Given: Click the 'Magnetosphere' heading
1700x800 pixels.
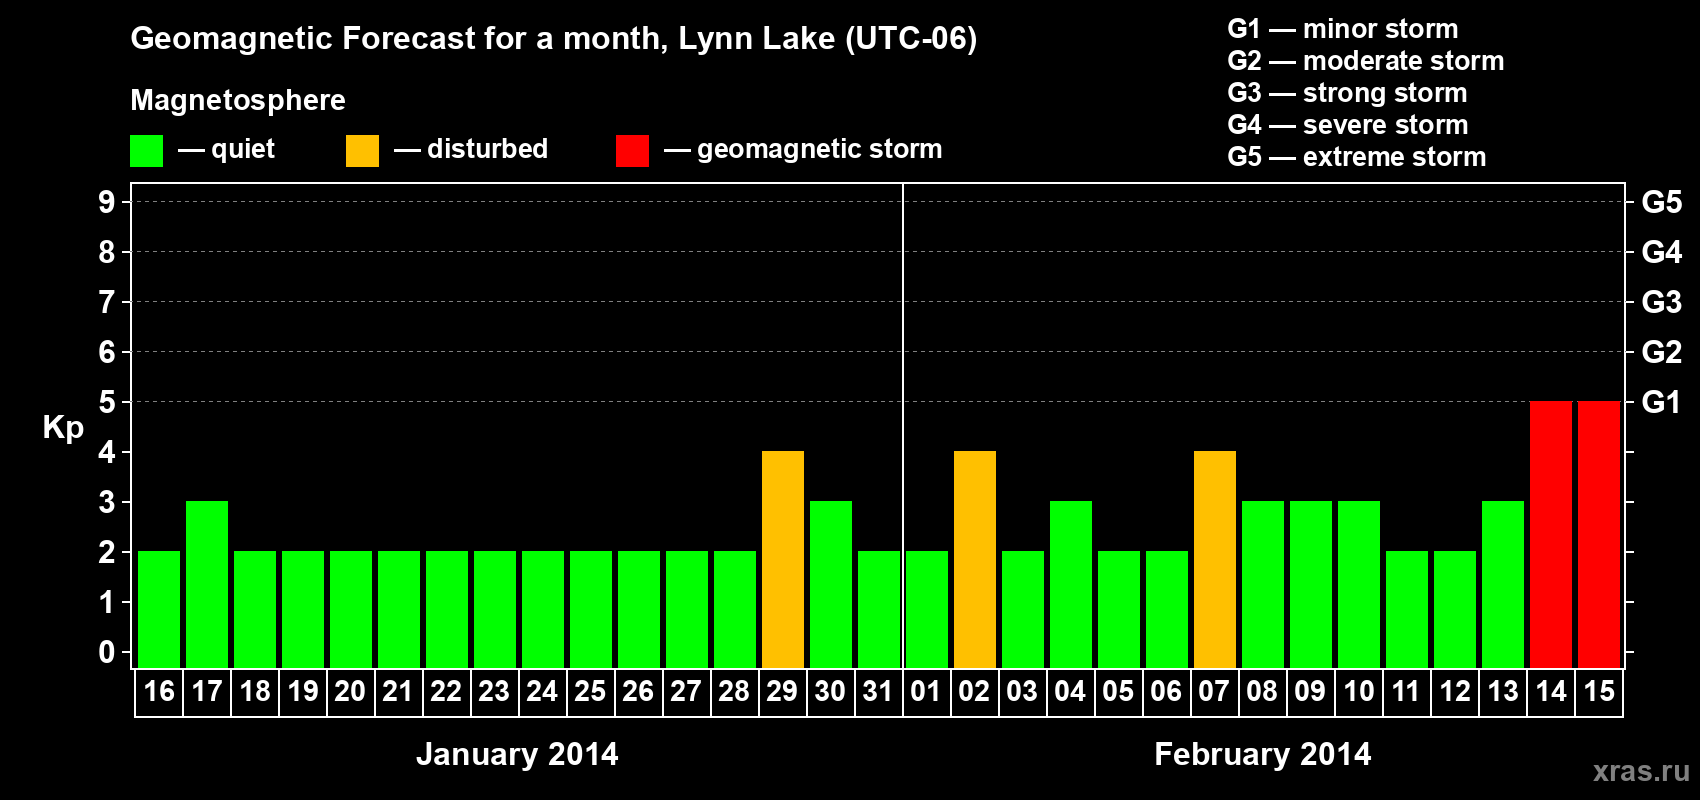Looking at the screenshot, I should (x=238, y=100).
